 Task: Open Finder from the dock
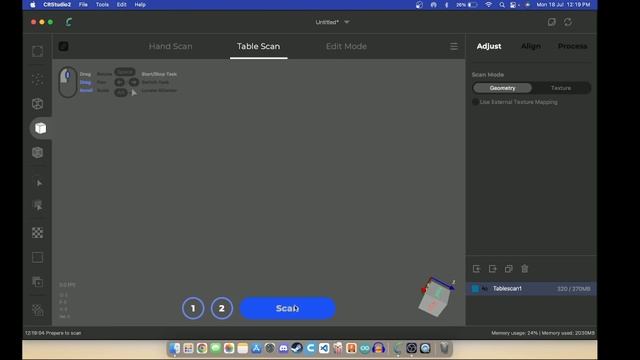175,348
